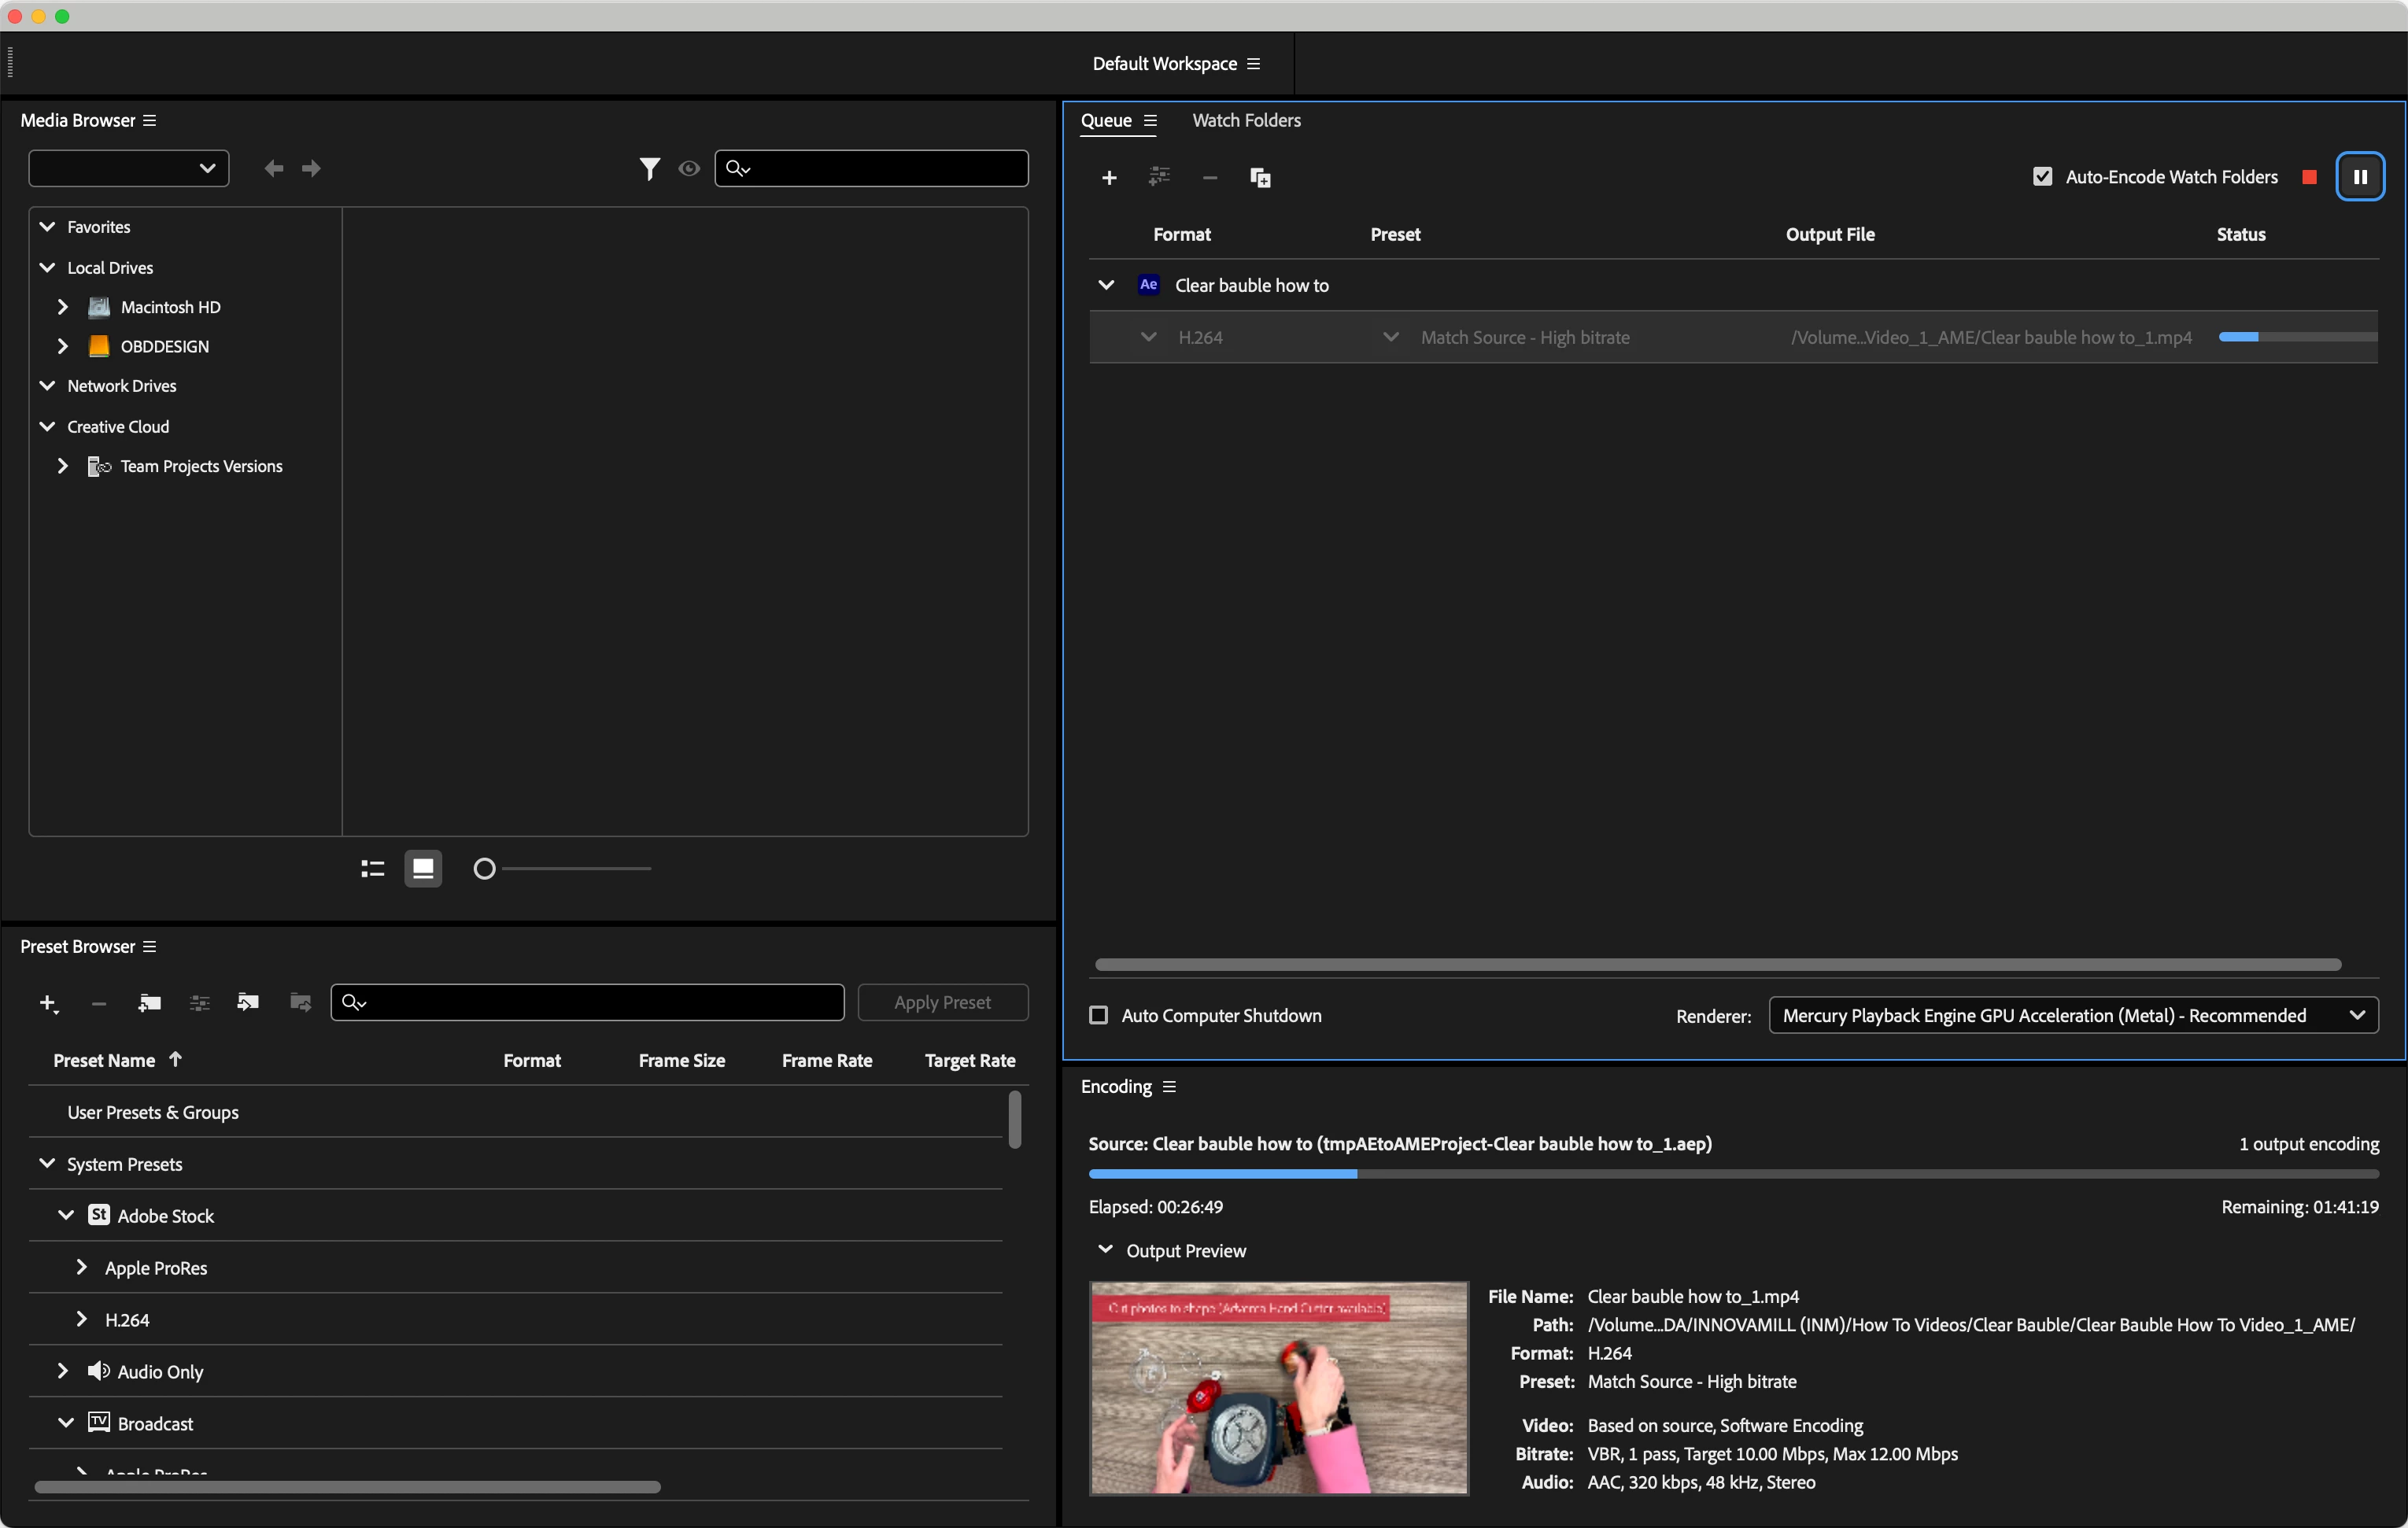The image size is (2408, 1528).
Task: Expand the Macintosh HD drive
Action: pos(62,307)
